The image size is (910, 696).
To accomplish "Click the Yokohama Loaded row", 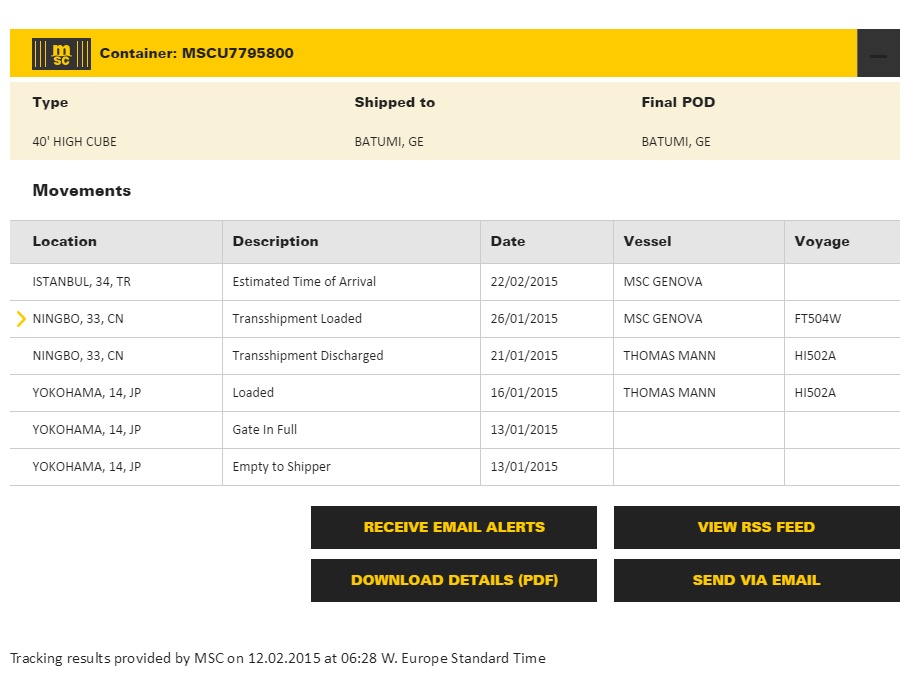I will [253, 393].
